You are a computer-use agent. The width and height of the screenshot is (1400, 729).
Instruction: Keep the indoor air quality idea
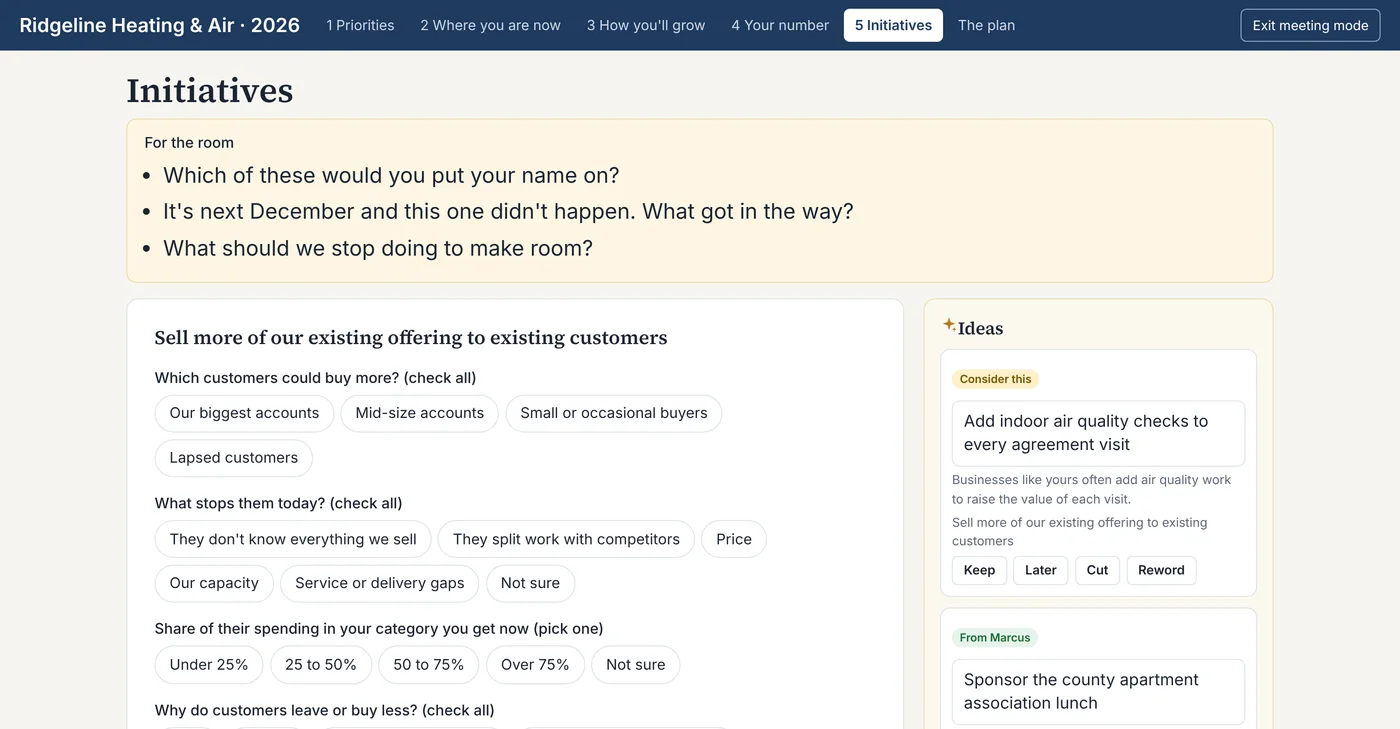979,570
